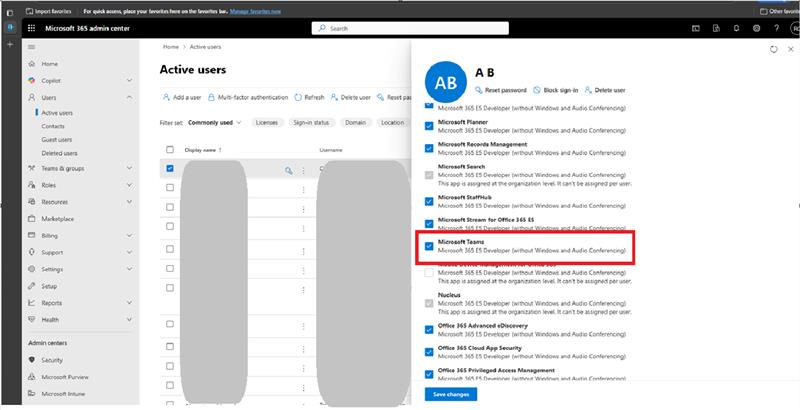This screenshot has height=410, width=800.
Task: Open Marketplace in the left navigation
Action: [58, 219]
